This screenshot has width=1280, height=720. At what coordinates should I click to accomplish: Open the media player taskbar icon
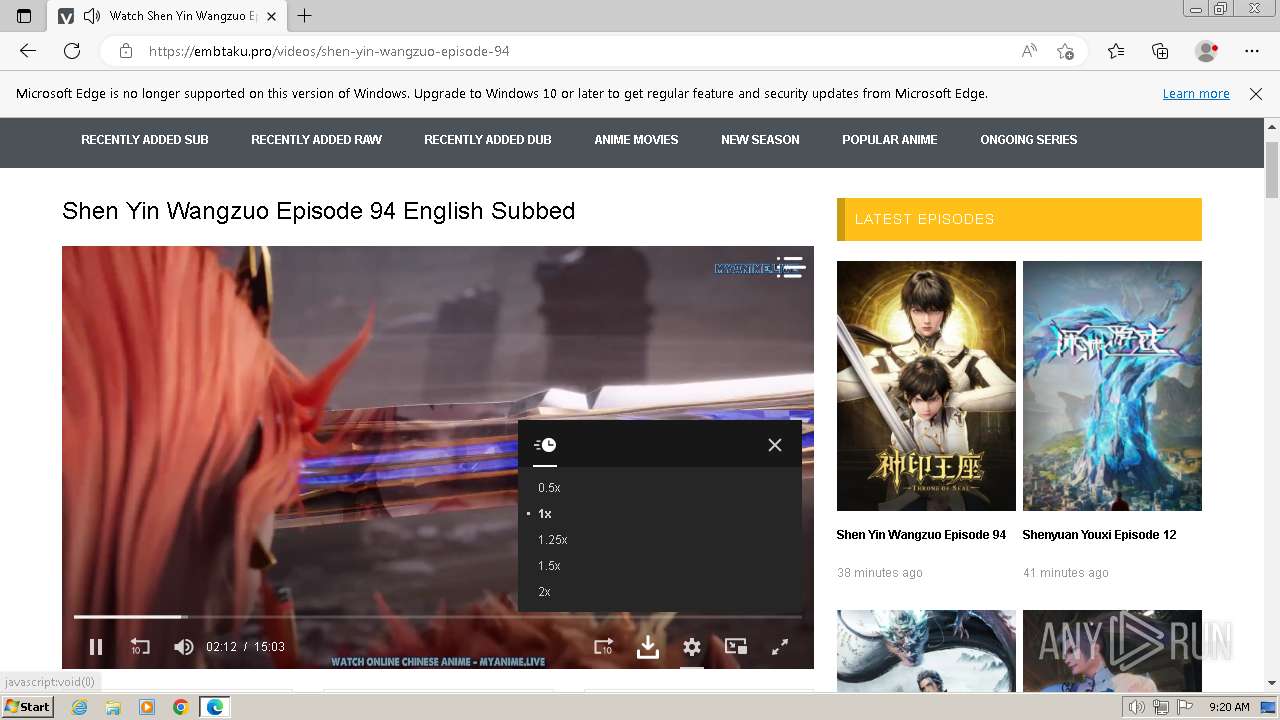[x=147, y=707]
